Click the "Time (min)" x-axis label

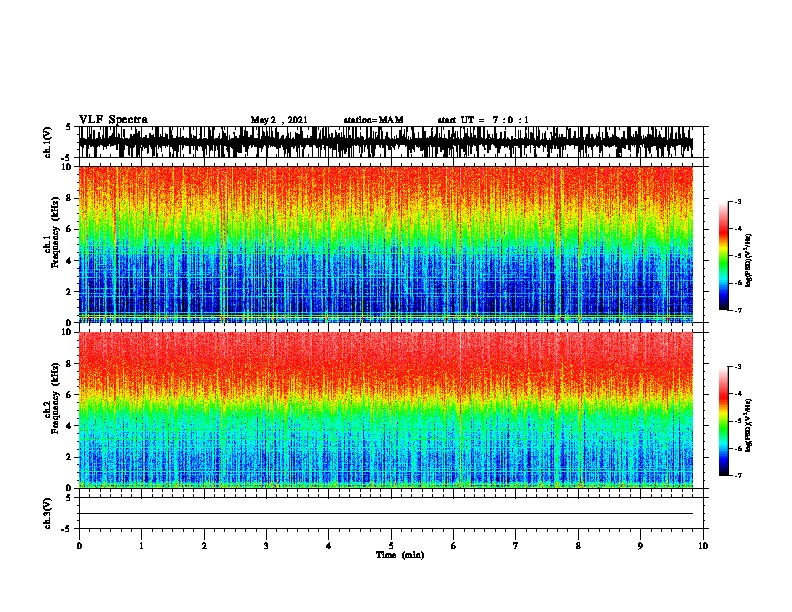pyautogui.click(x=400, y=555)
